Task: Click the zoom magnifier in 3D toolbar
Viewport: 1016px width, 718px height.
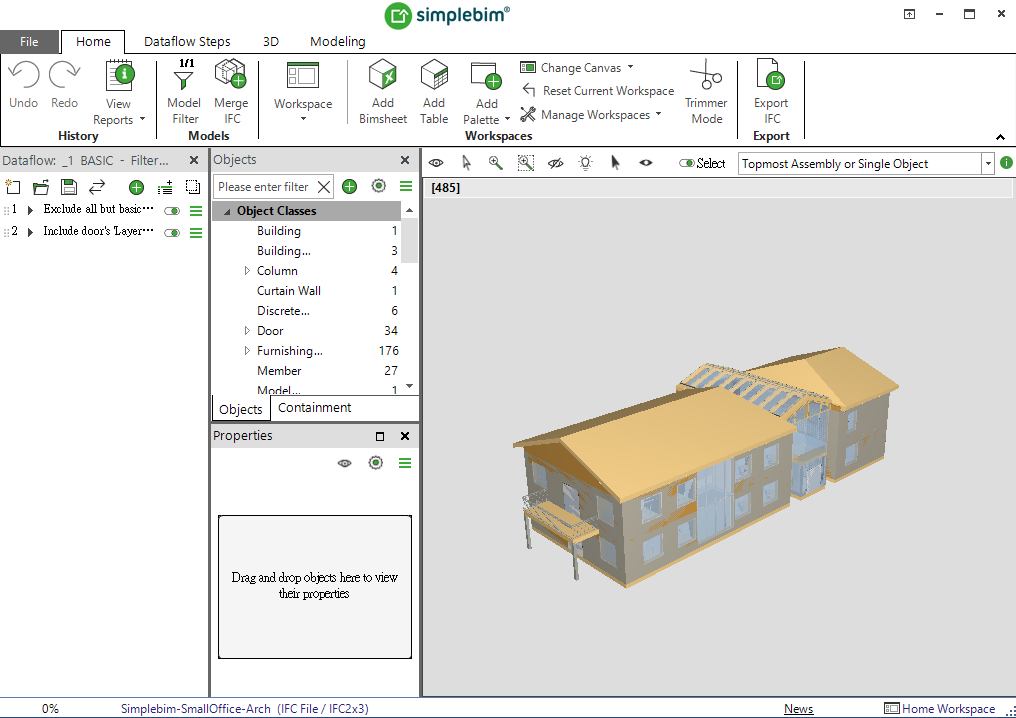Action: coord(495,163)
